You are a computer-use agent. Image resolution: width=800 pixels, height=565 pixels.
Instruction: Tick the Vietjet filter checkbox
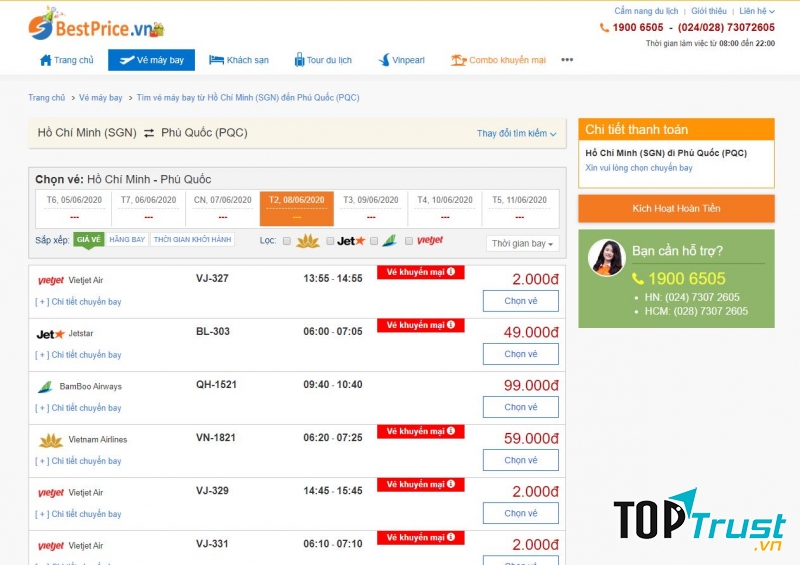point(409,241)
